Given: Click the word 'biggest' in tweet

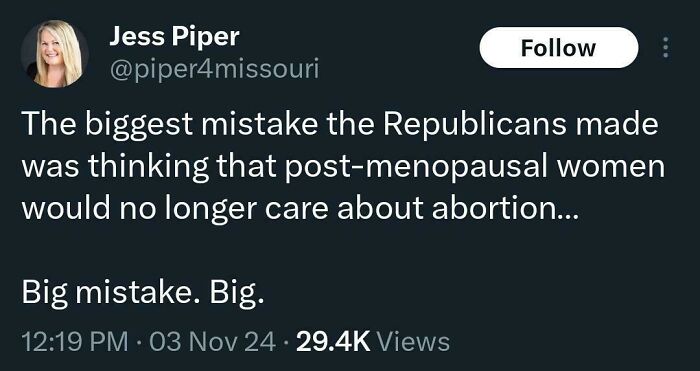Looking at the screenshot, I should [139, 126].
